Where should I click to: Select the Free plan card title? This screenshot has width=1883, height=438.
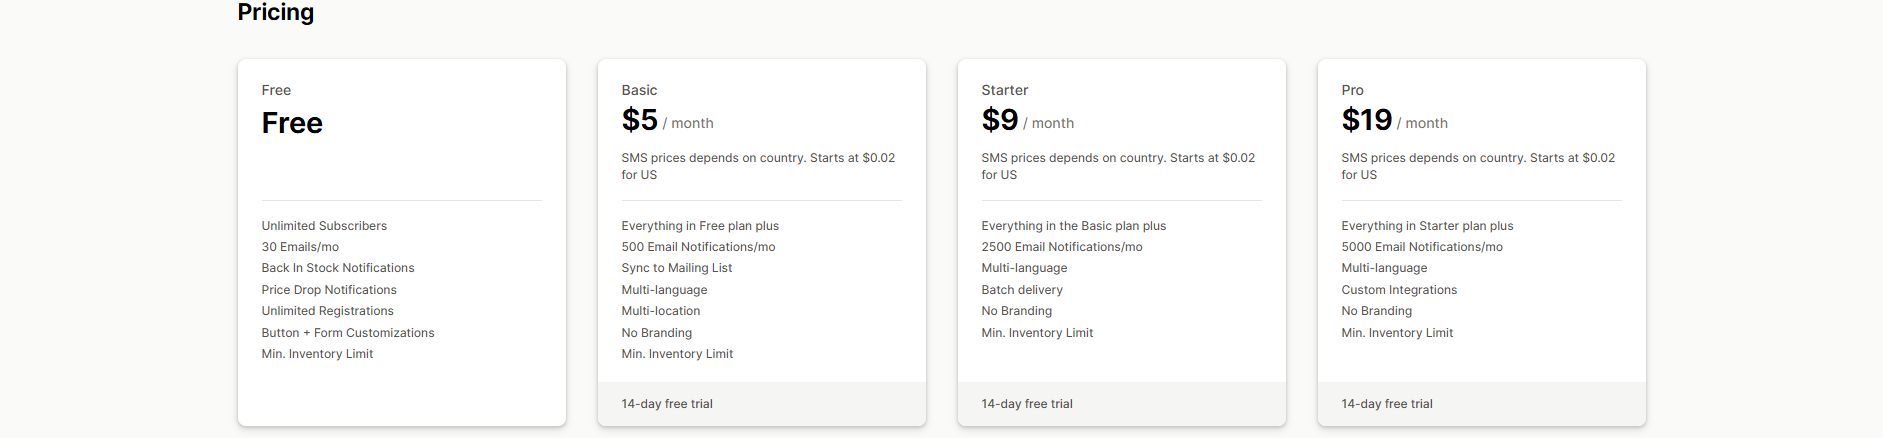coord(276,90)
